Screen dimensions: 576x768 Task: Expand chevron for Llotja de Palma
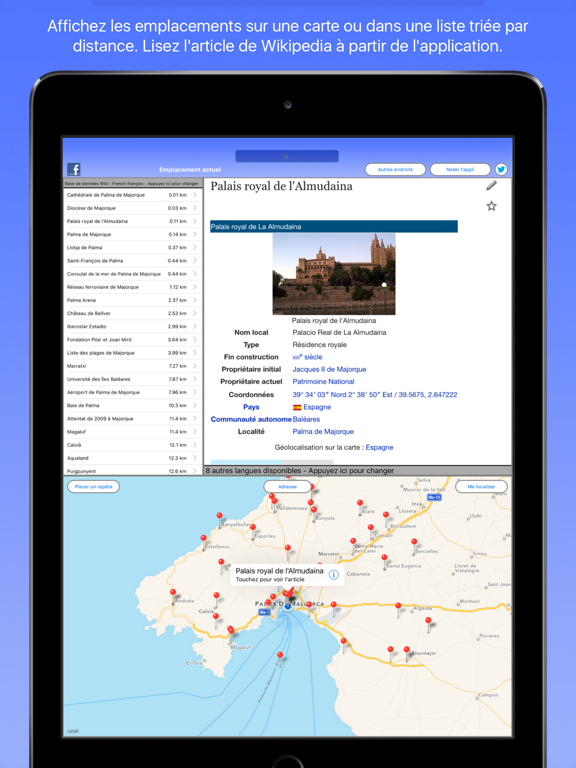[x=194, y=247]
